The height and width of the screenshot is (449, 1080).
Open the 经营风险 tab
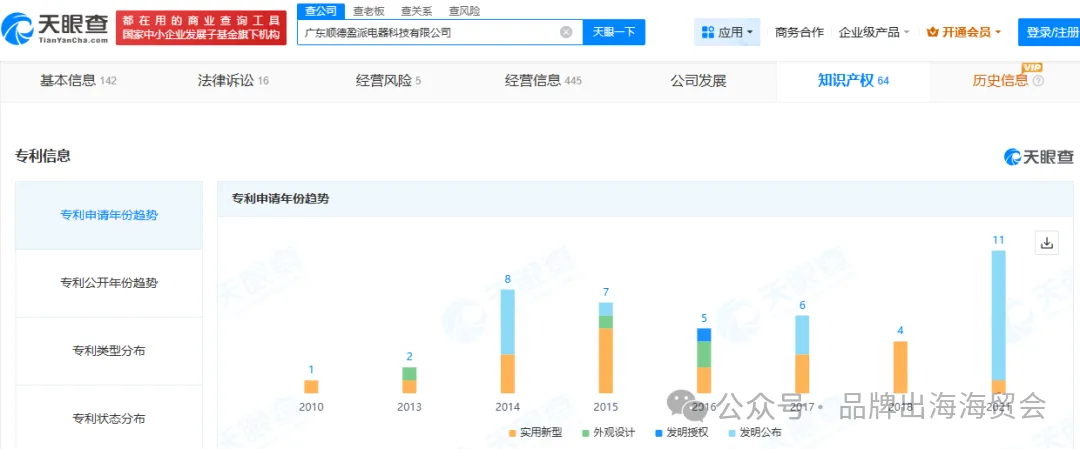[388, 81]
